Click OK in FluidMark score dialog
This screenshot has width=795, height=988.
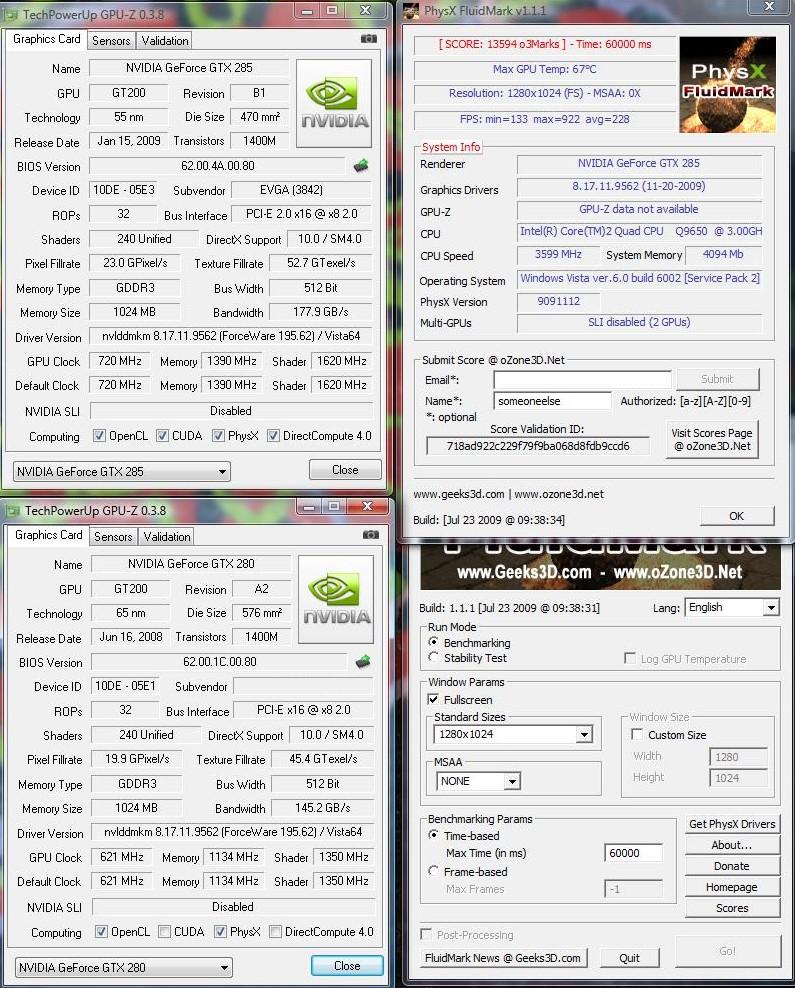(x=736, y=516)
